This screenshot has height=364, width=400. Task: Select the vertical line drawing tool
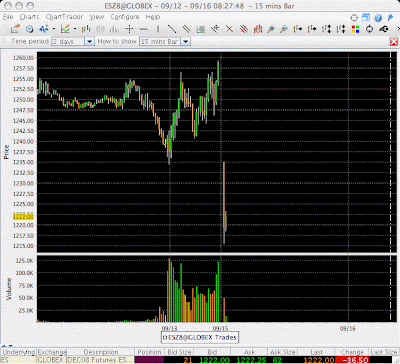click(158, 29)
